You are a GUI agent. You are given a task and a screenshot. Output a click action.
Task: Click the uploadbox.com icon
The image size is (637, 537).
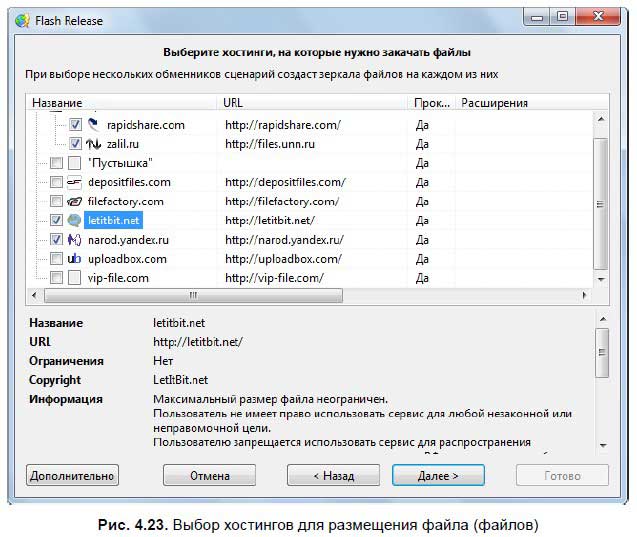pos(74,259)
